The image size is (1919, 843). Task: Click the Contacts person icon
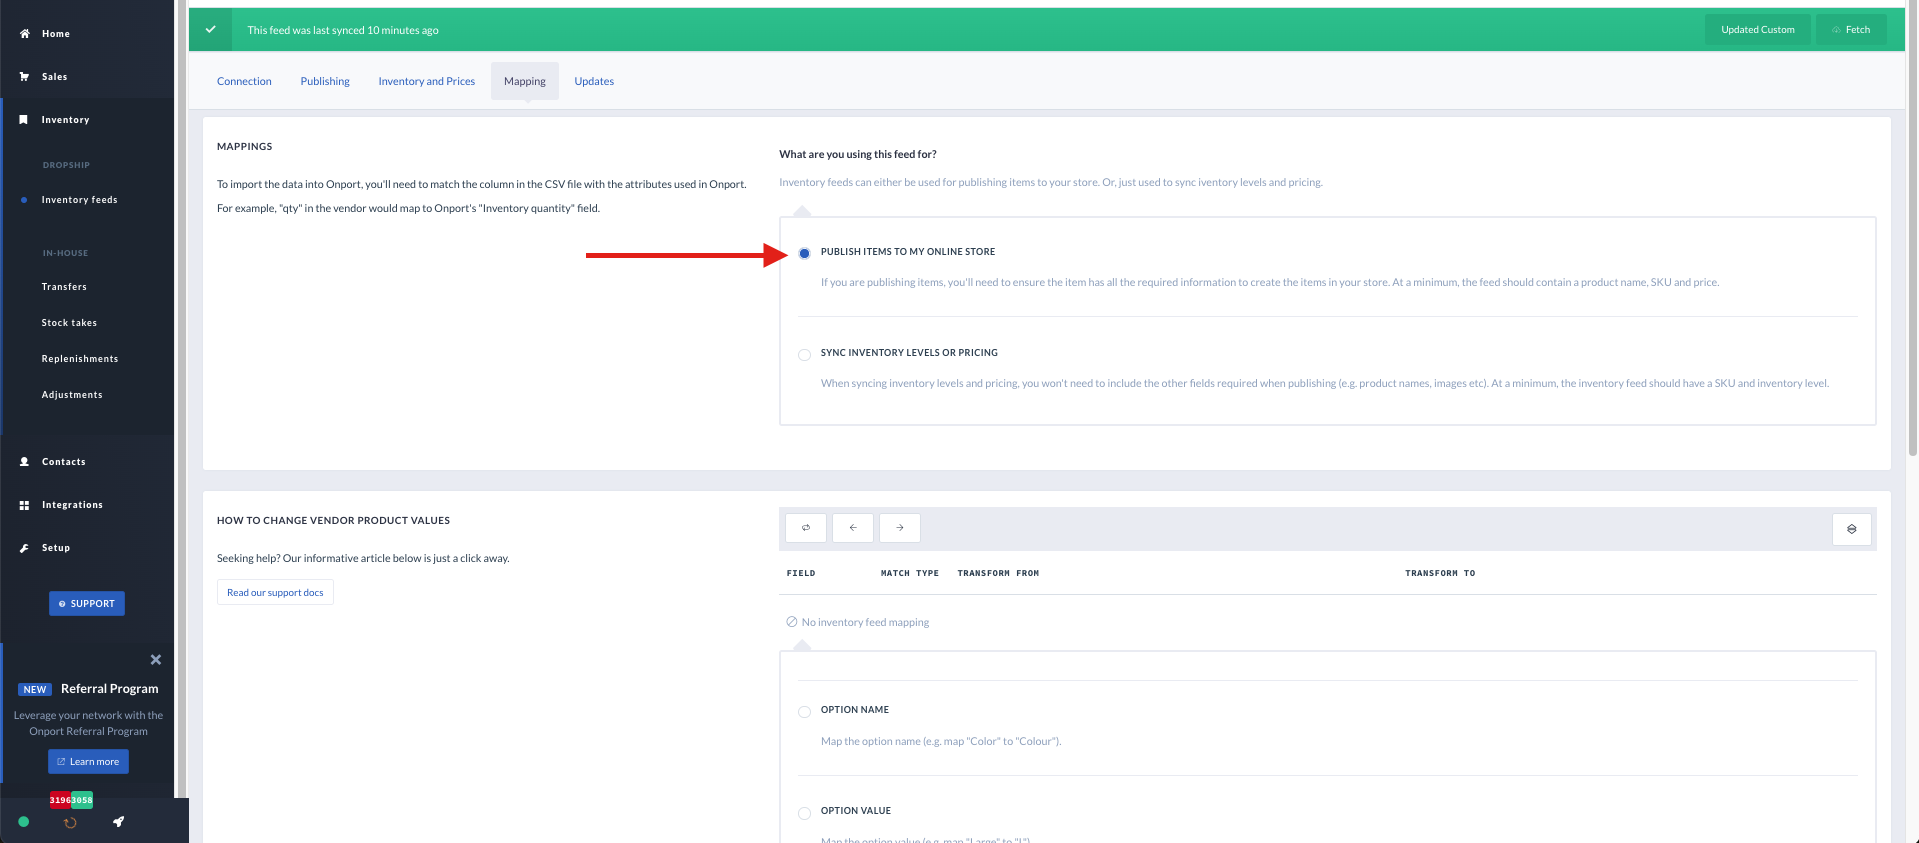24,462
